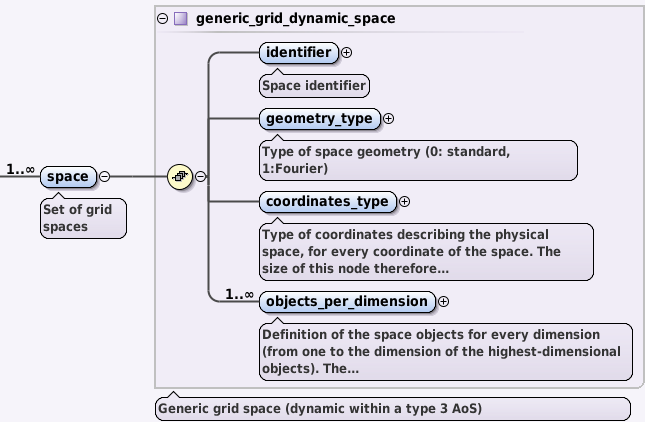Click the 'Type of space geometry' annotation

[417, 160]
